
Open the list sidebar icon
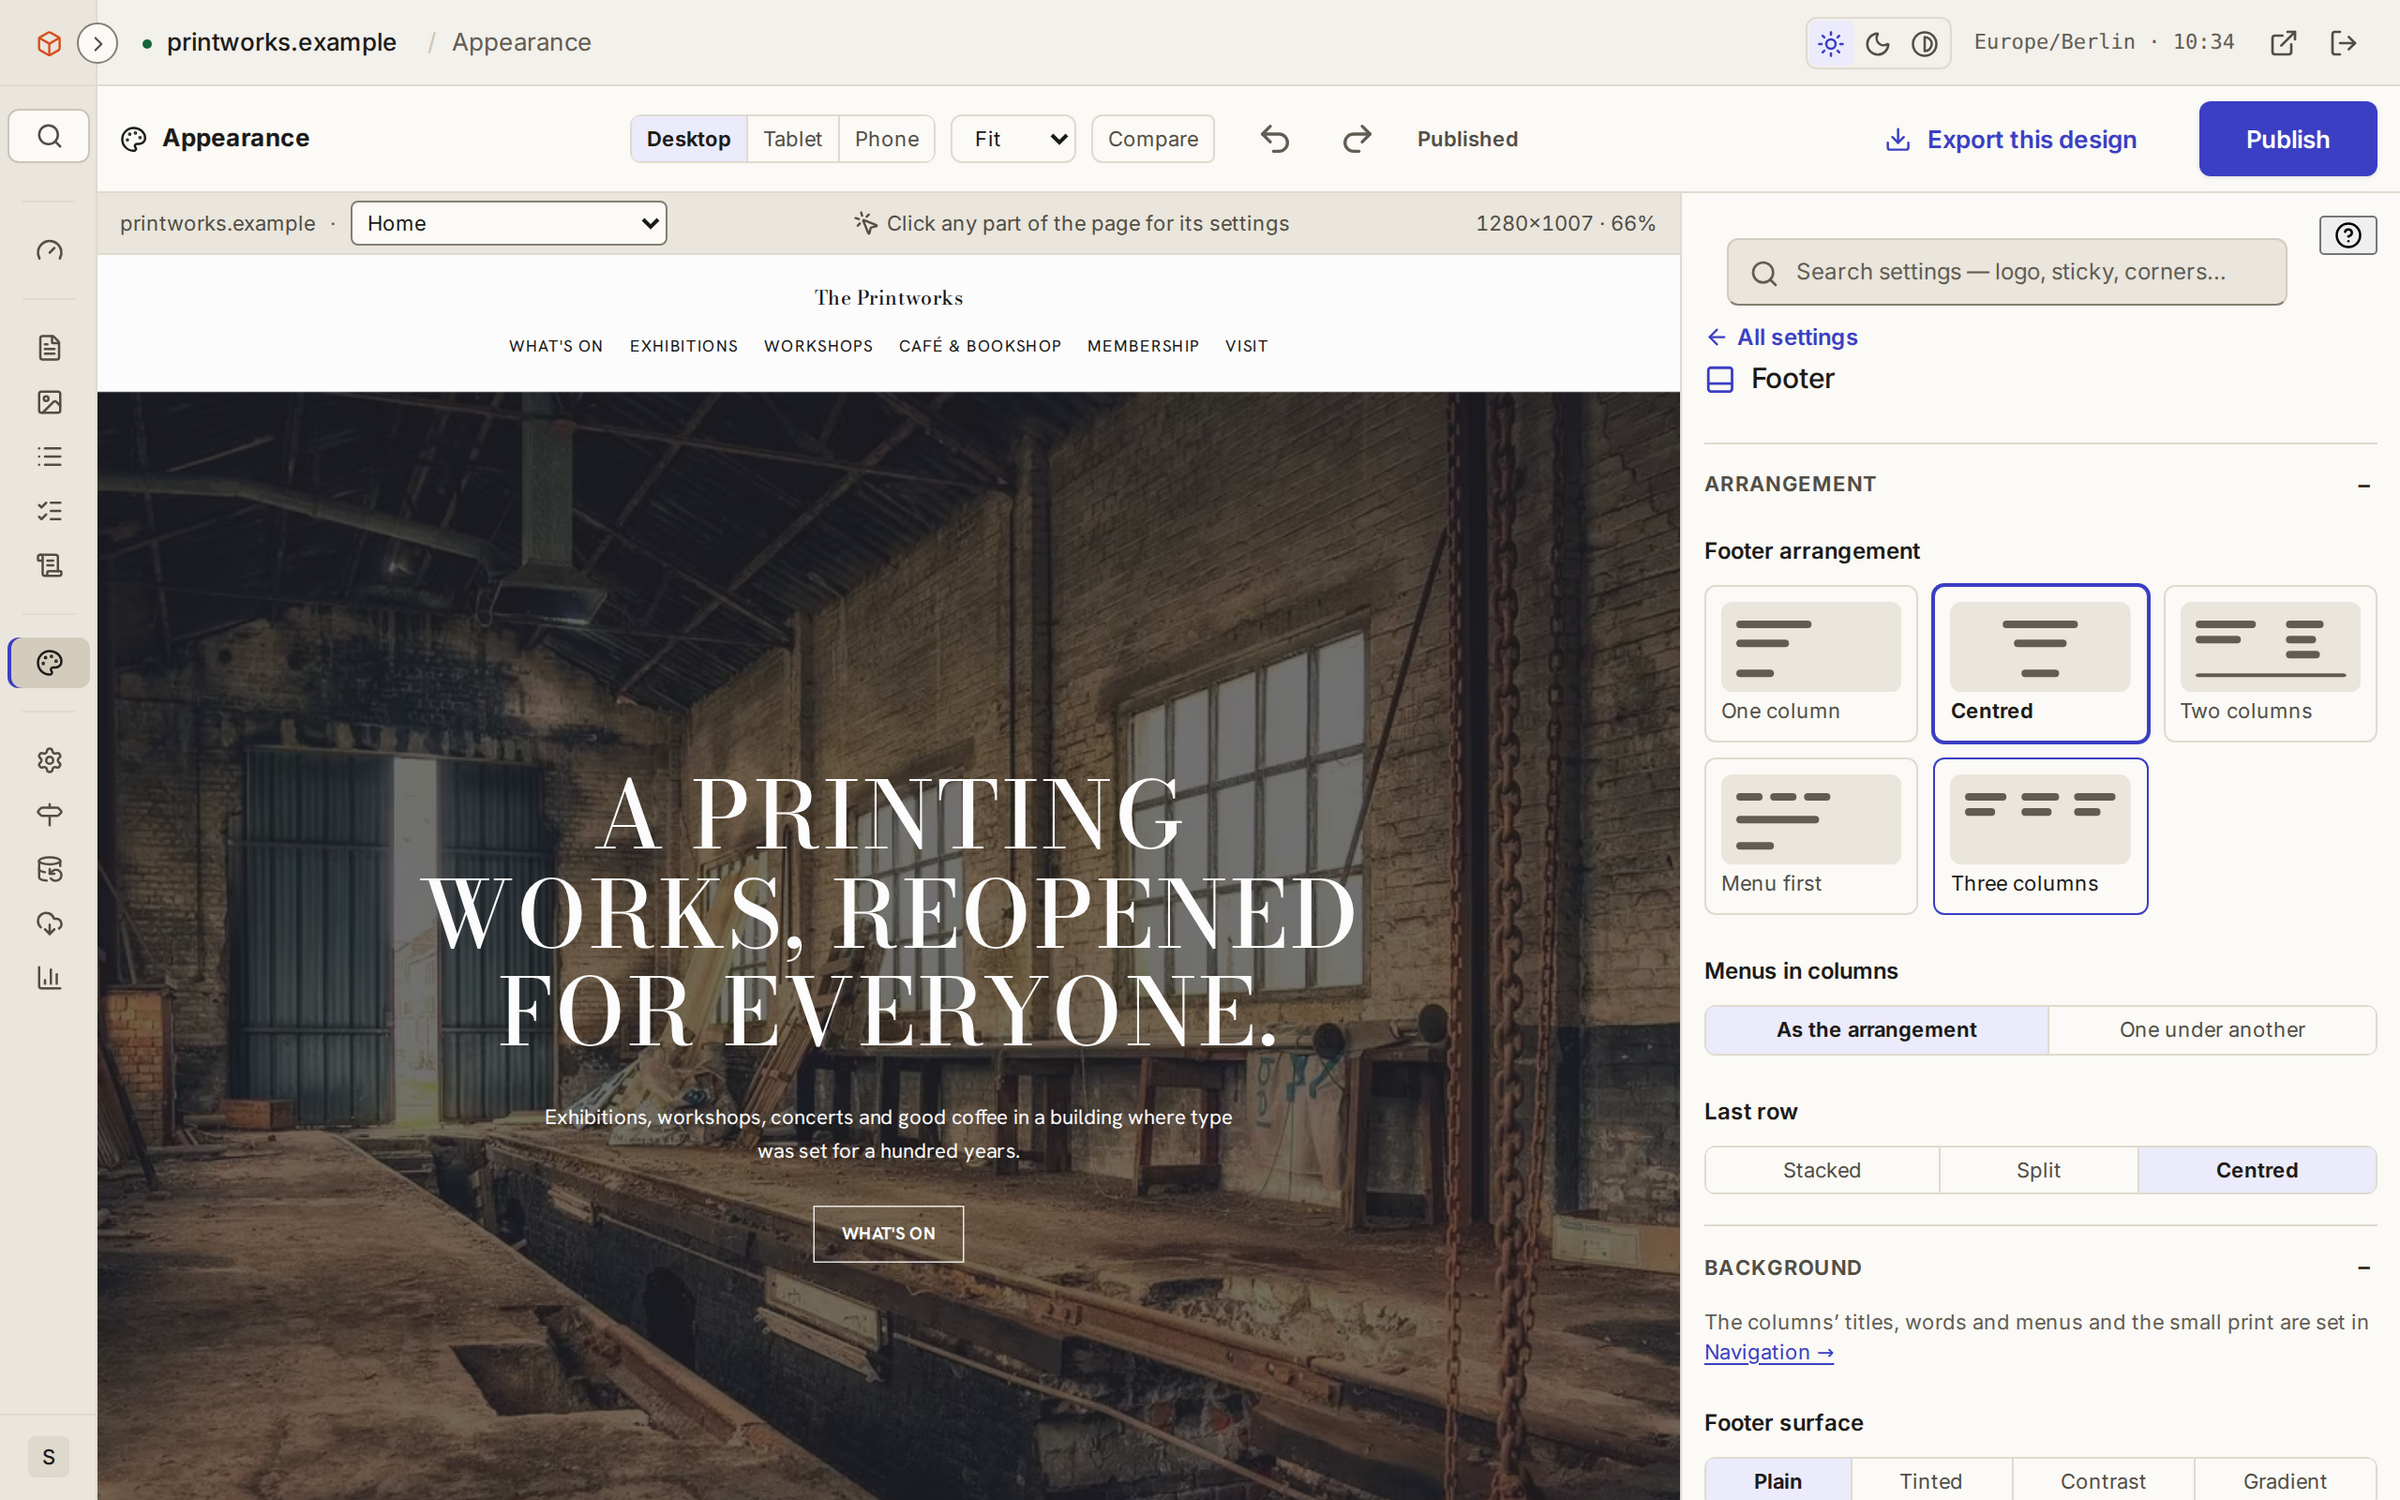pos(49,456)
